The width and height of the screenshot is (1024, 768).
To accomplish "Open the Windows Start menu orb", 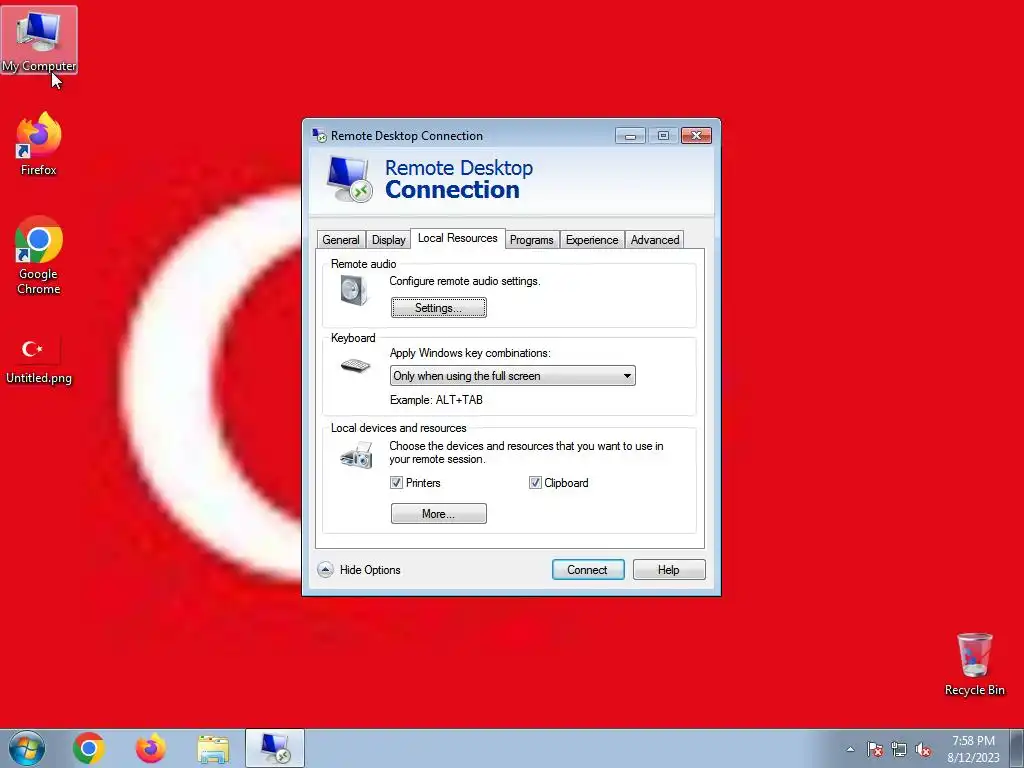I will point(27,748).
